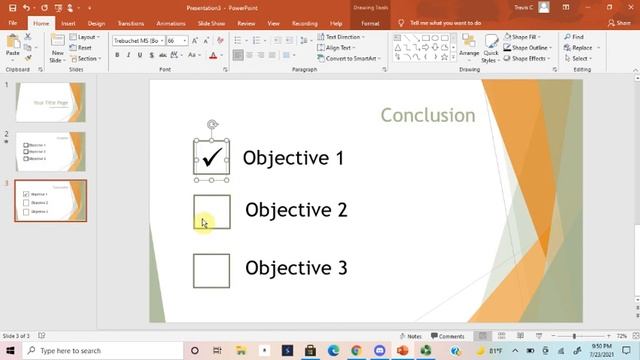Expand the Text Direction menu
Screen dimensions: 640x360
click(341, 37)
